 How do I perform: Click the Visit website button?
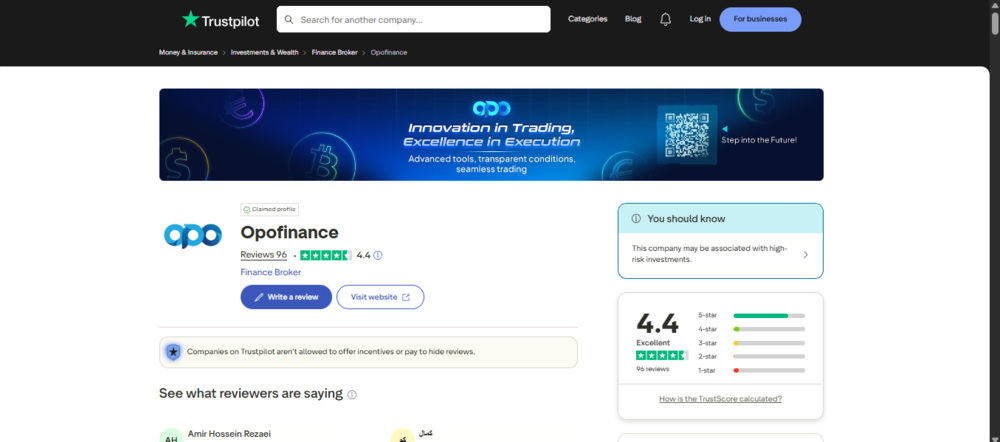pyautogui.click(x=380, y=297)
